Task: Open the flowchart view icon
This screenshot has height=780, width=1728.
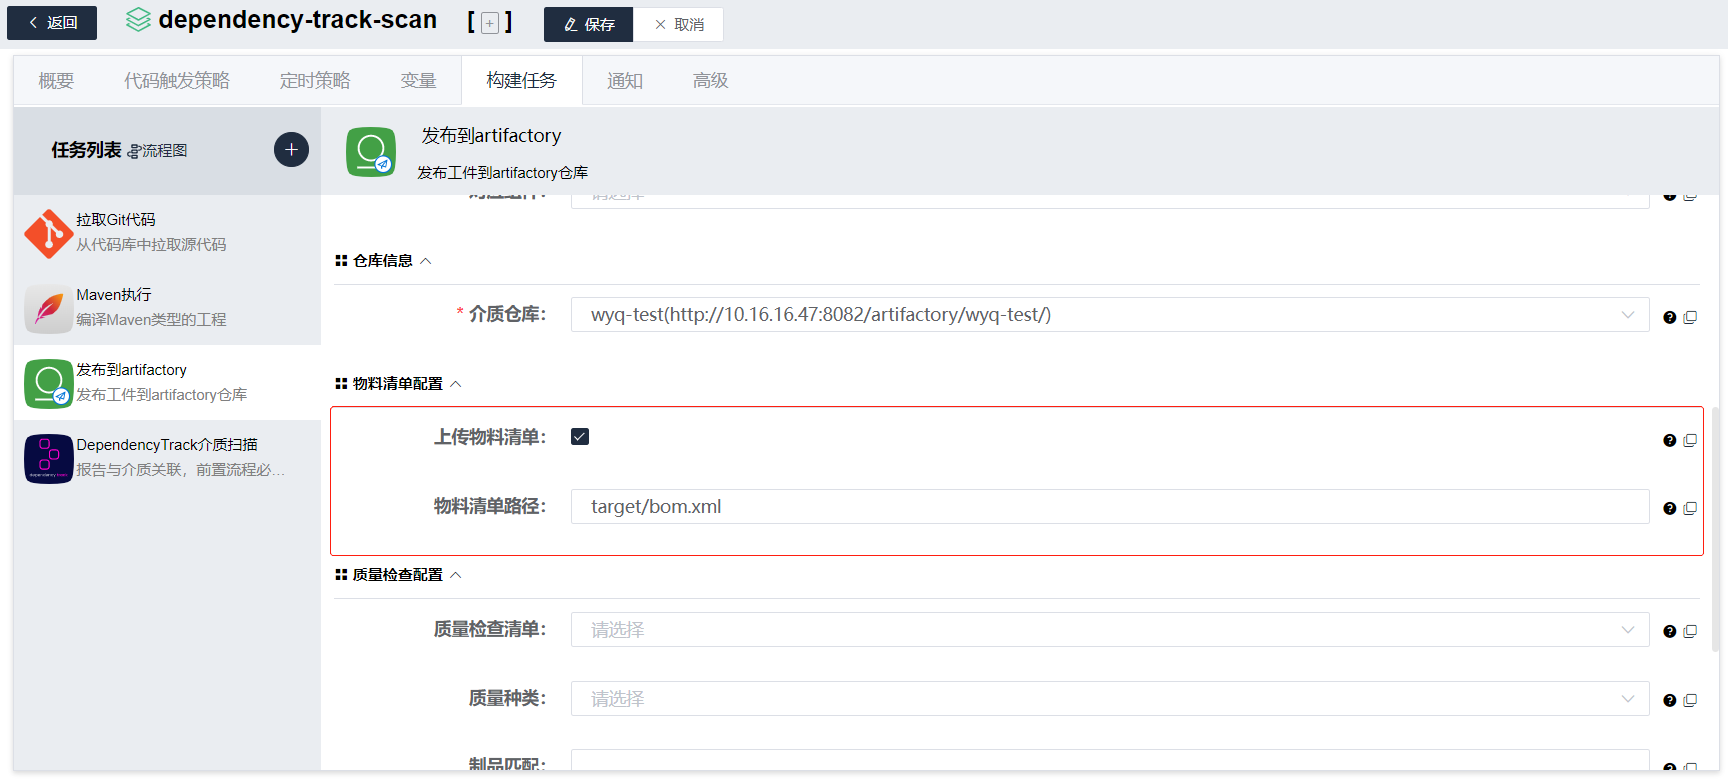Action: click(x=134, y=152)
